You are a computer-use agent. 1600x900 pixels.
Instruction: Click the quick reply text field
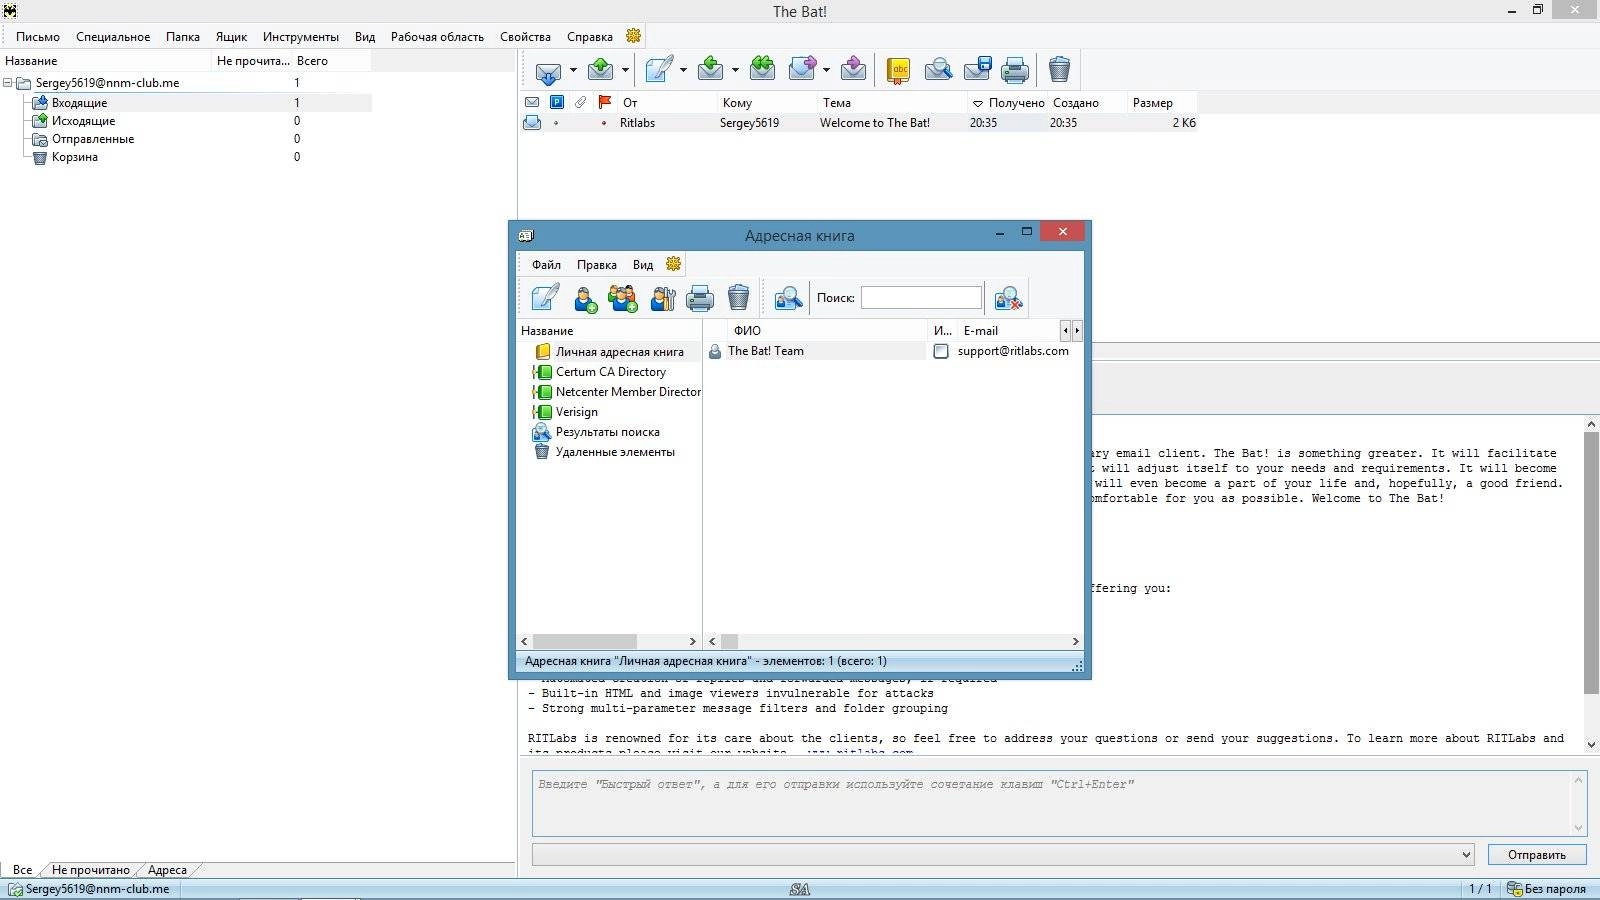tap(1059, 803)
